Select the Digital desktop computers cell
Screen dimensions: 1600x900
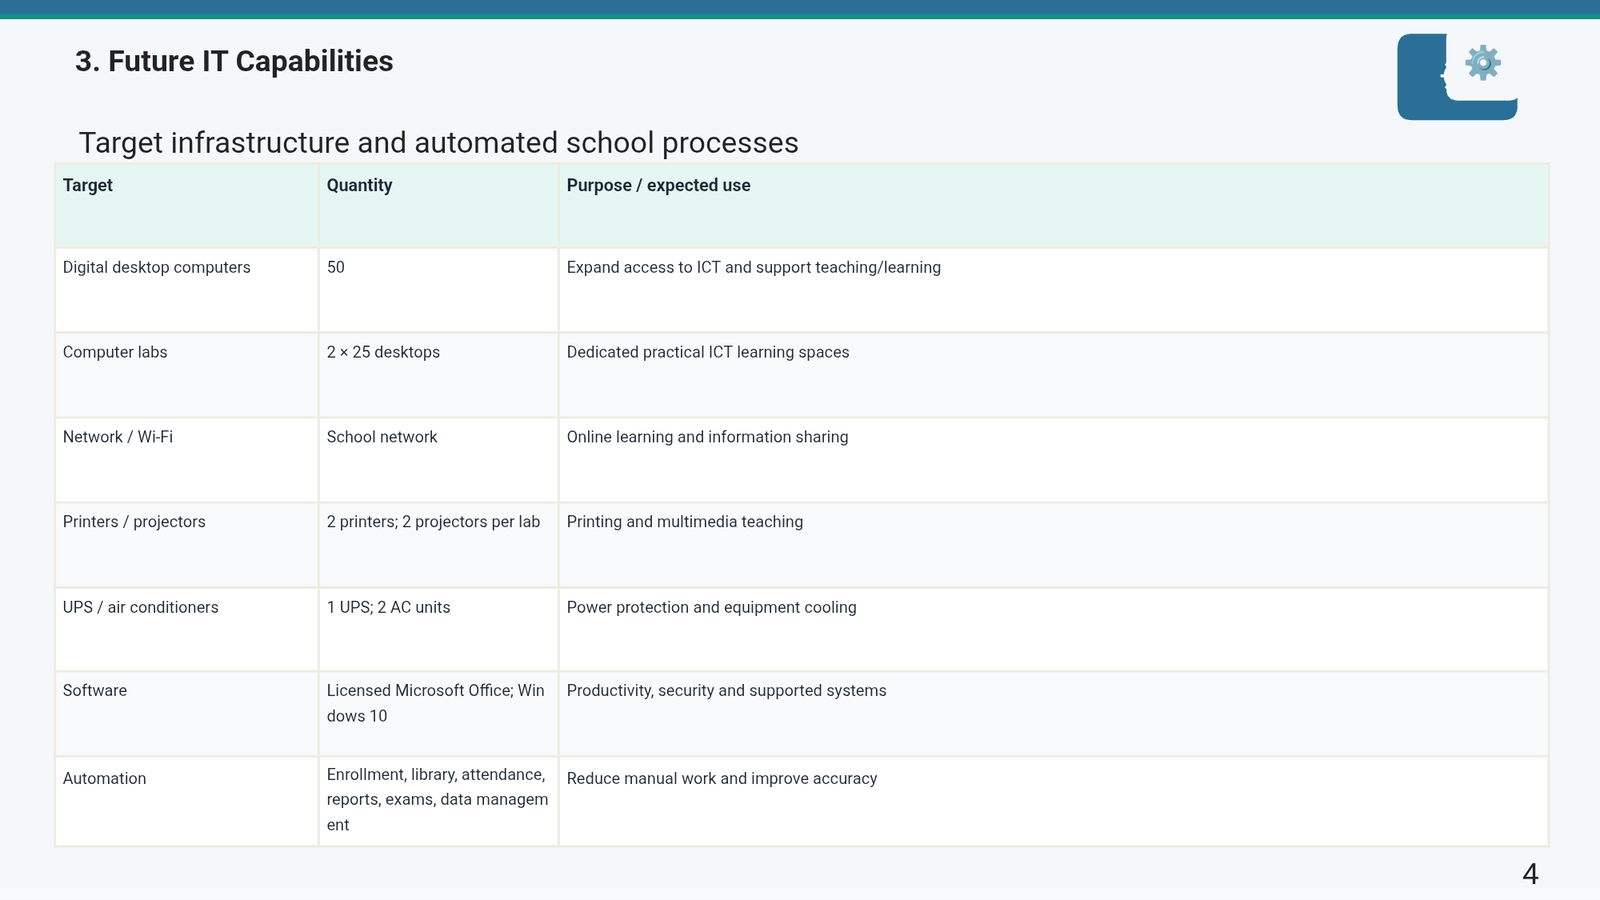[x=187, y=290]
